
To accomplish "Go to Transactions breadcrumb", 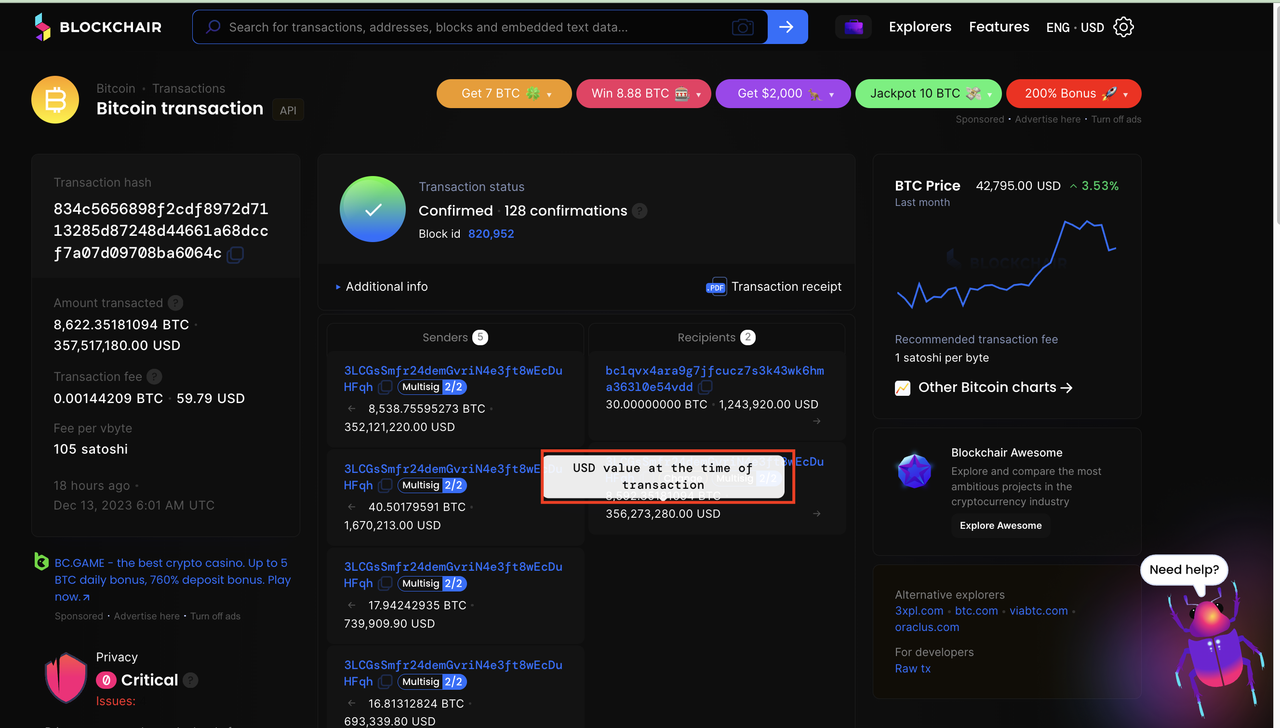I will (189, 88).
